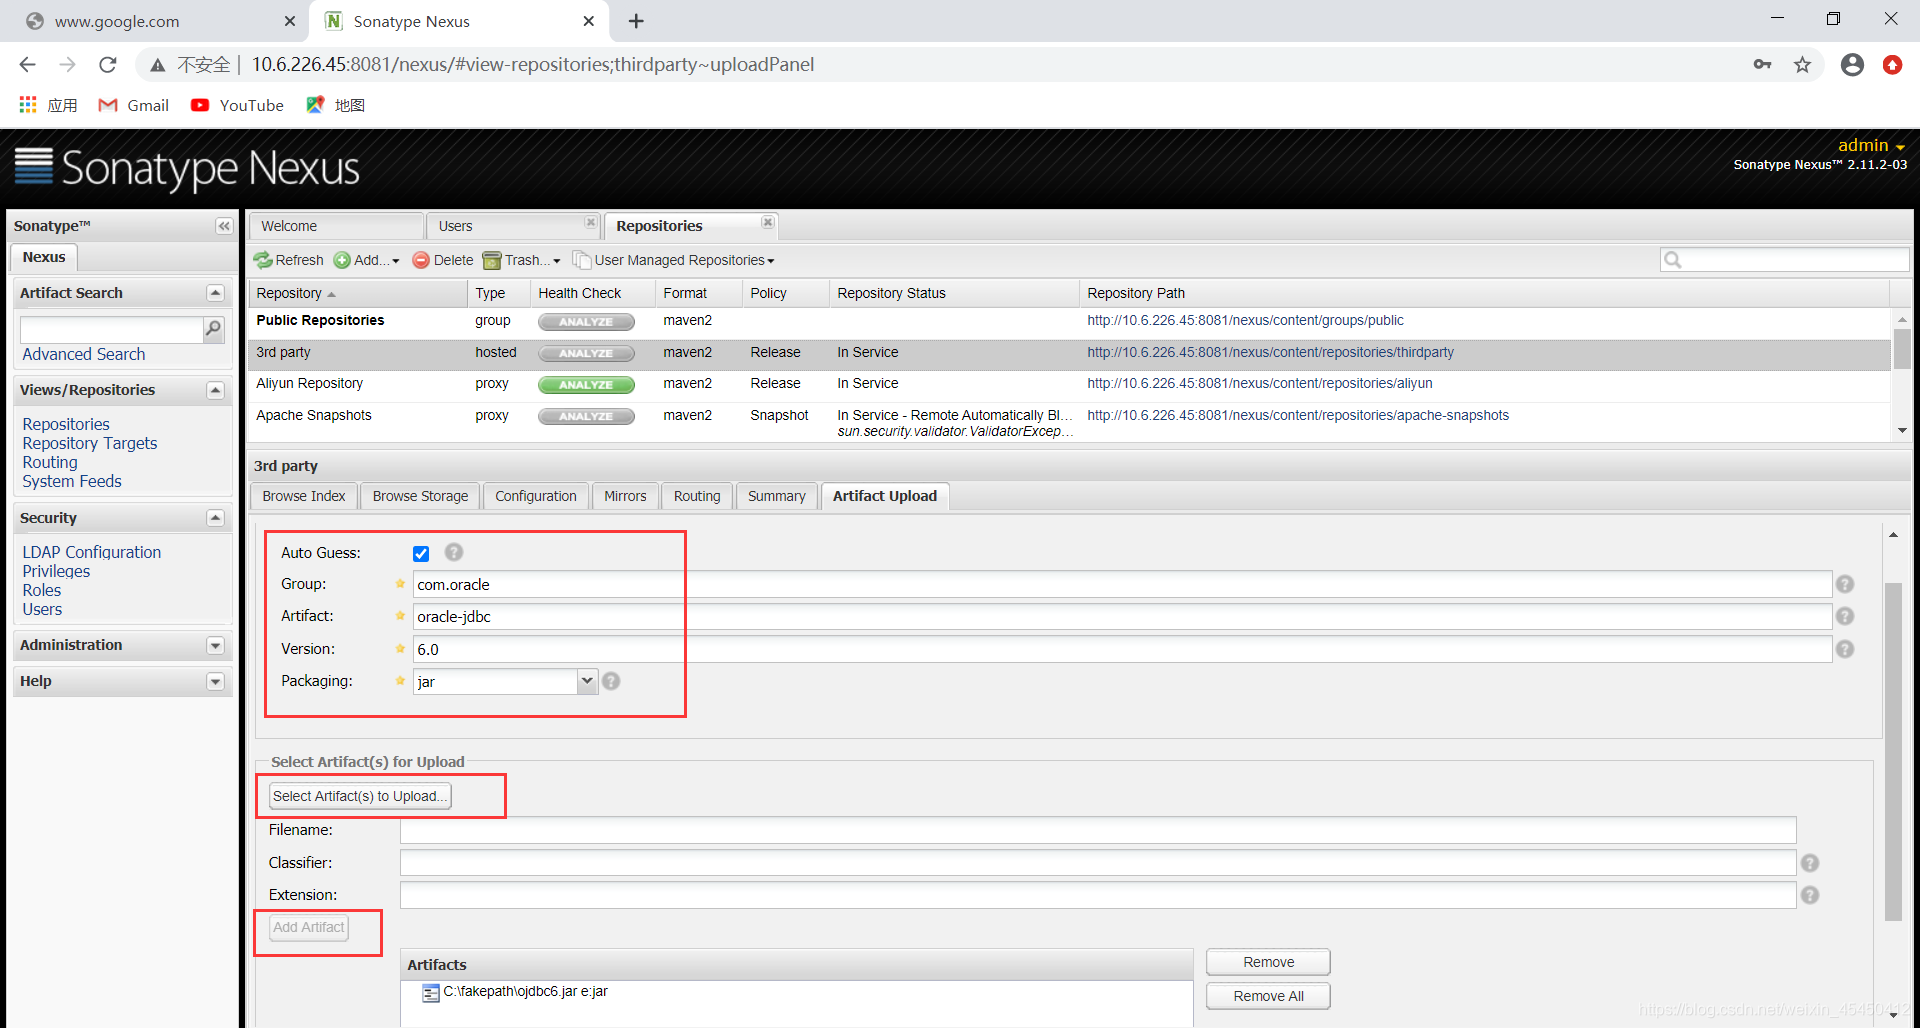The image size is (1920, 1028).
Task: Open the Privileges link
Action: [56, 571]
